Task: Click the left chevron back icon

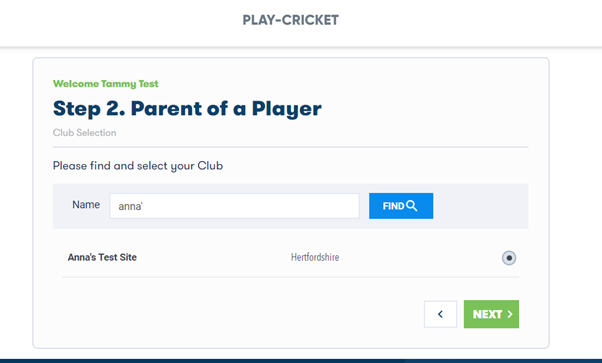Action: (440, 314)
